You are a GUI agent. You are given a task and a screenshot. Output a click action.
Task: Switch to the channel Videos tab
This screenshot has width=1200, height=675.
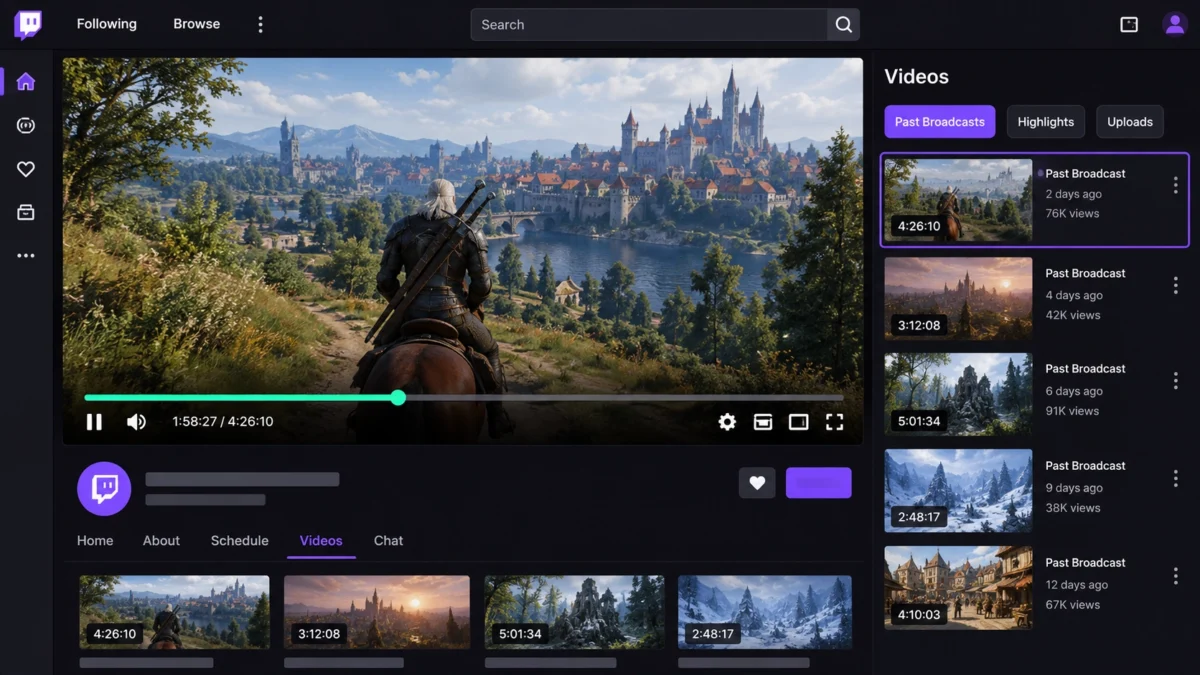pyautogui.click(x=321, y=541)
